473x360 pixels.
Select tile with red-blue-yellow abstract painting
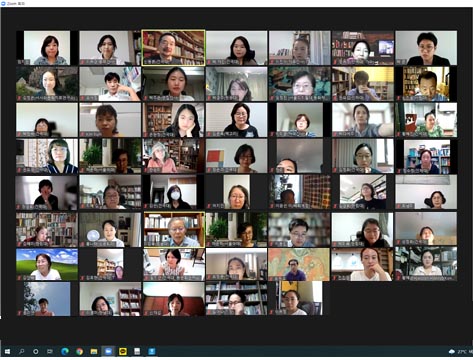click(236, 156)
